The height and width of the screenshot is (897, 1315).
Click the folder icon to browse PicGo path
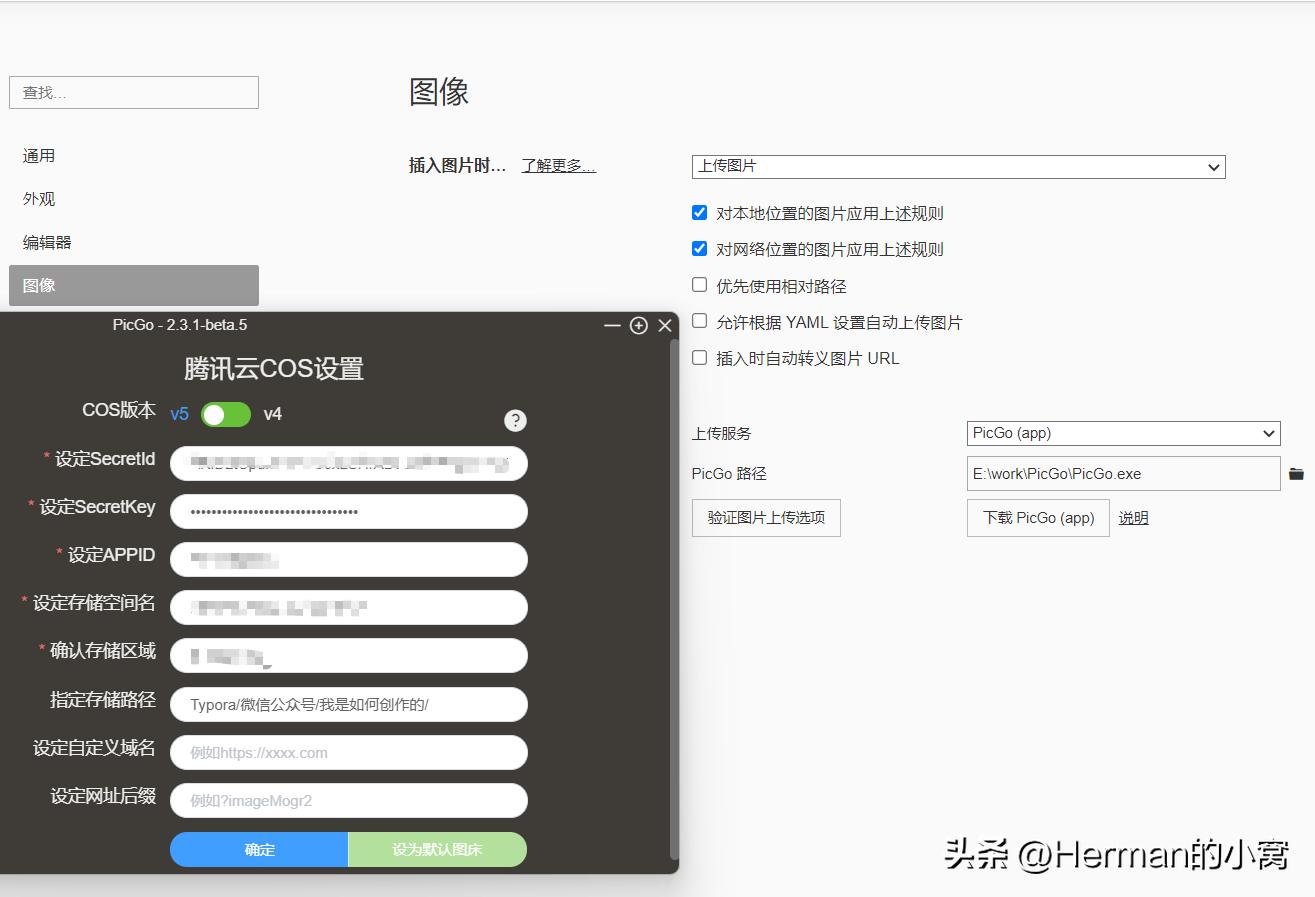pos(1296,473)
